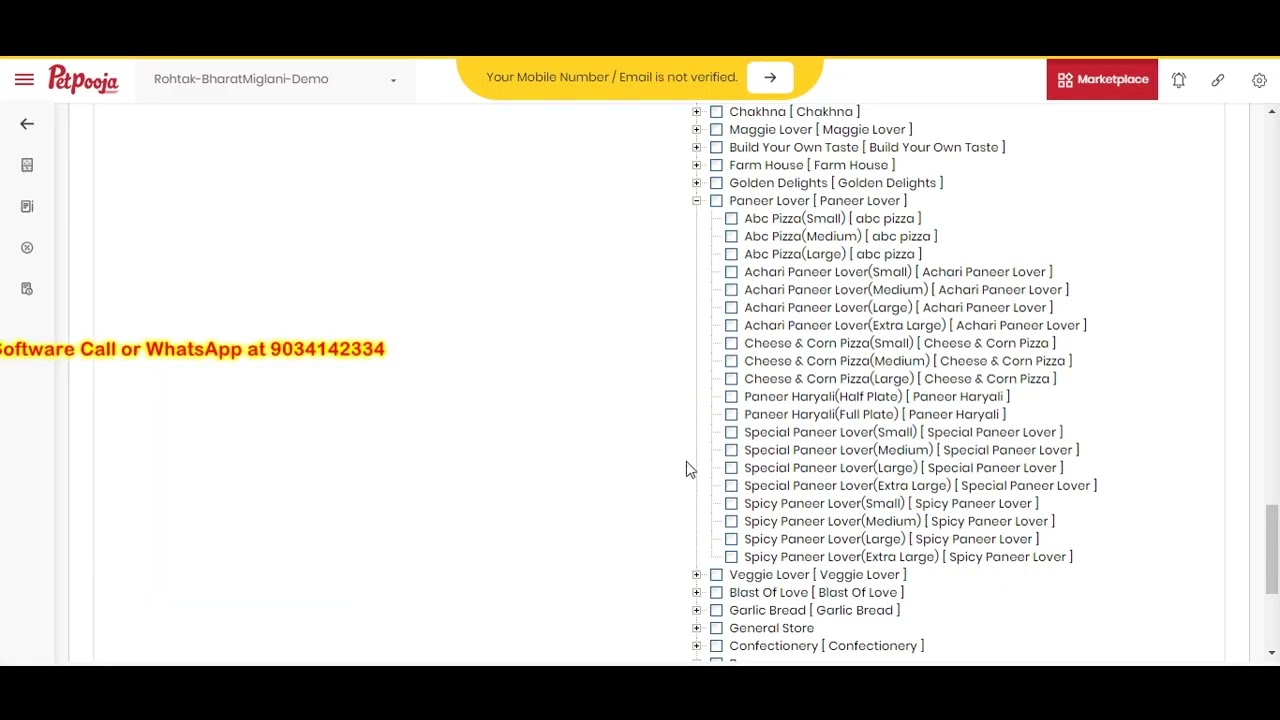This screenshot has width=1280, height=720.
Task: Check Special Paneer Lover(Large) checkbox
Action: (731, 468)
